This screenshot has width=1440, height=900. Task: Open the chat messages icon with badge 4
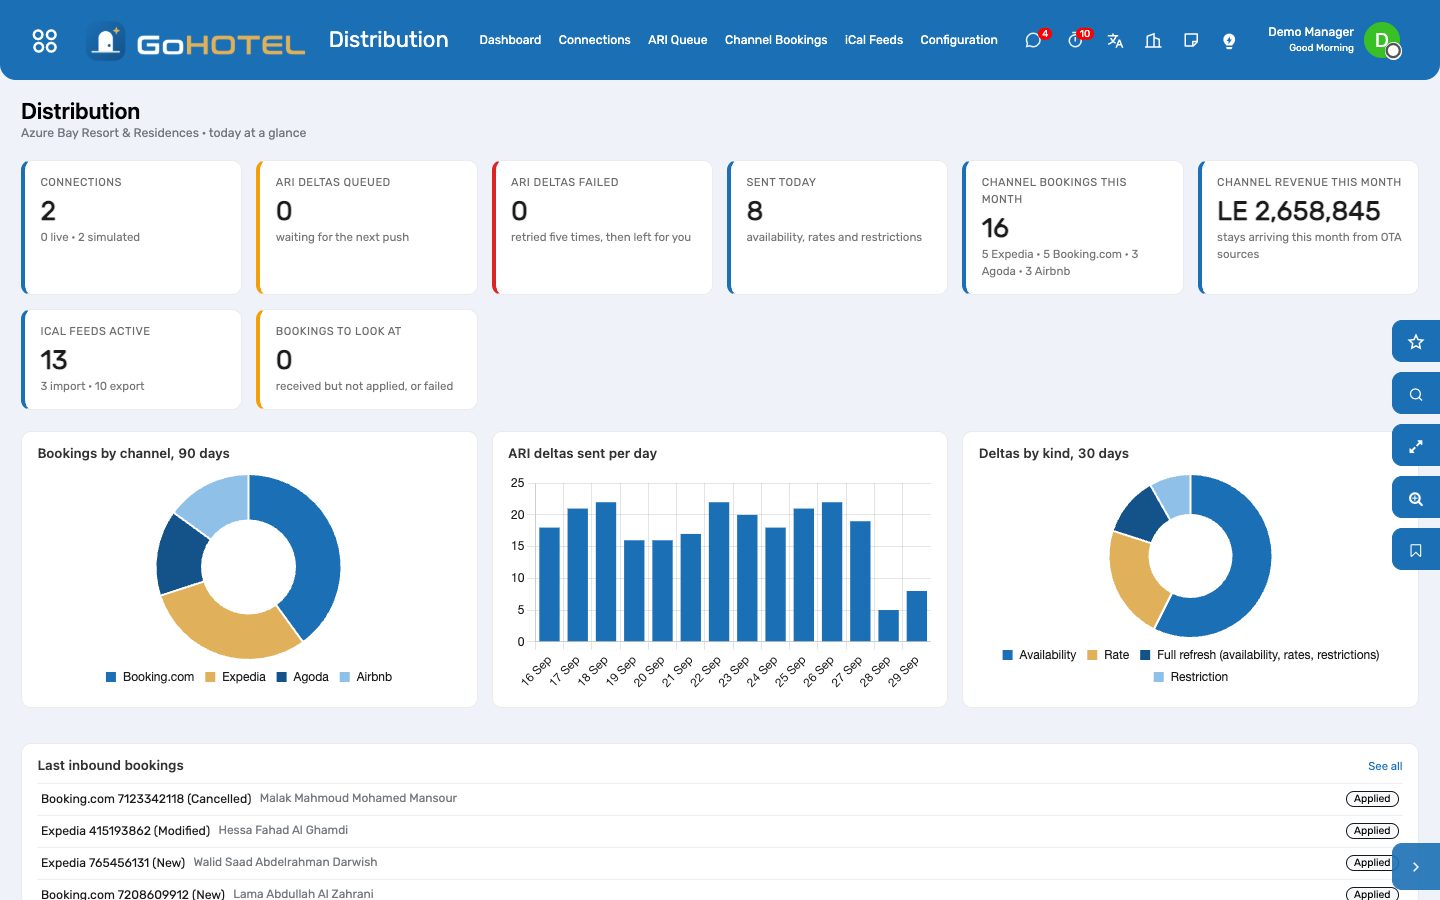pyautogui.click(x=1034, y=40)
